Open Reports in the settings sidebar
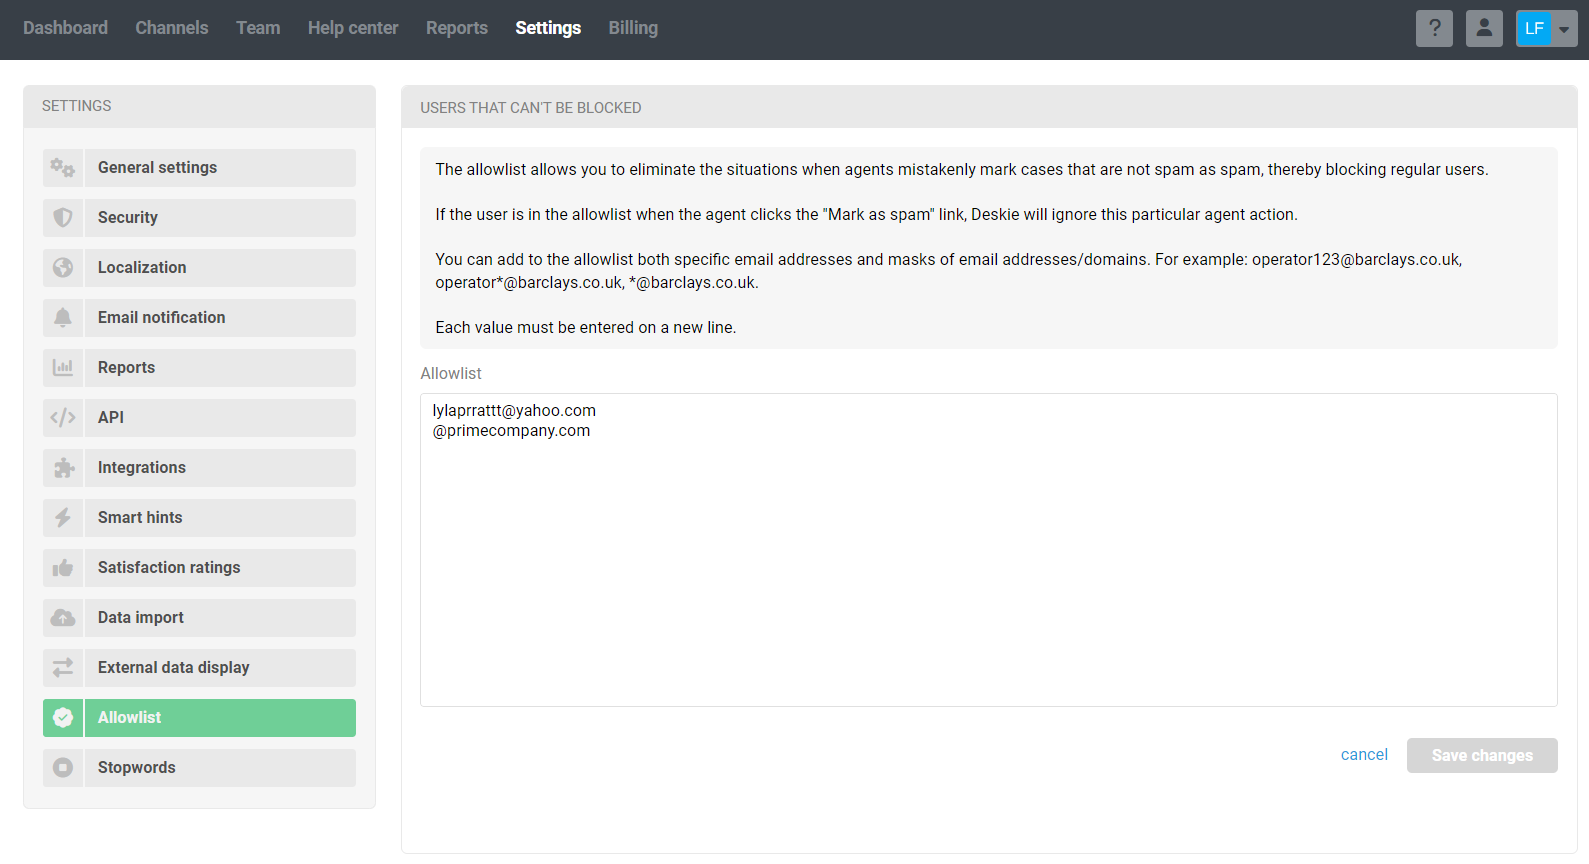 tap(199, 368)
